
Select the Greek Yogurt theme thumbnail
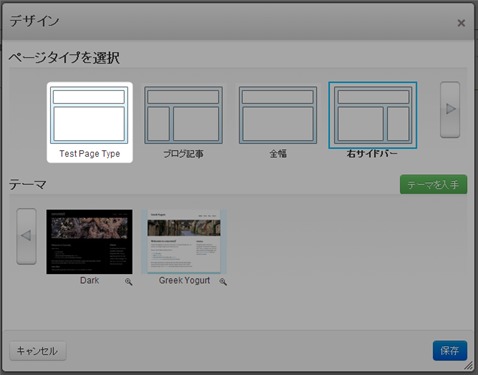(184, 242)
